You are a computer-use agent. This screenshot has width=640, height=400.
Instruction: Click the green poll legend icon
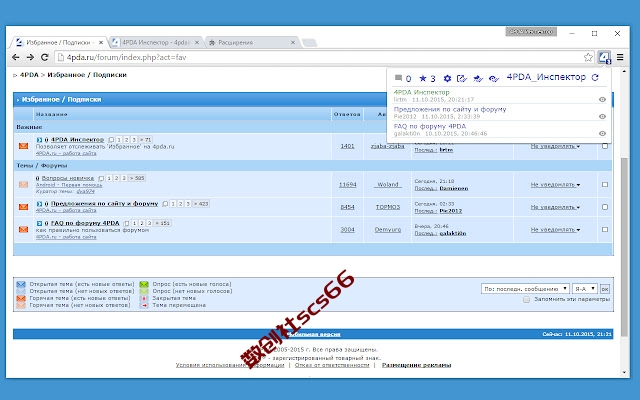[x=144, y=284]
